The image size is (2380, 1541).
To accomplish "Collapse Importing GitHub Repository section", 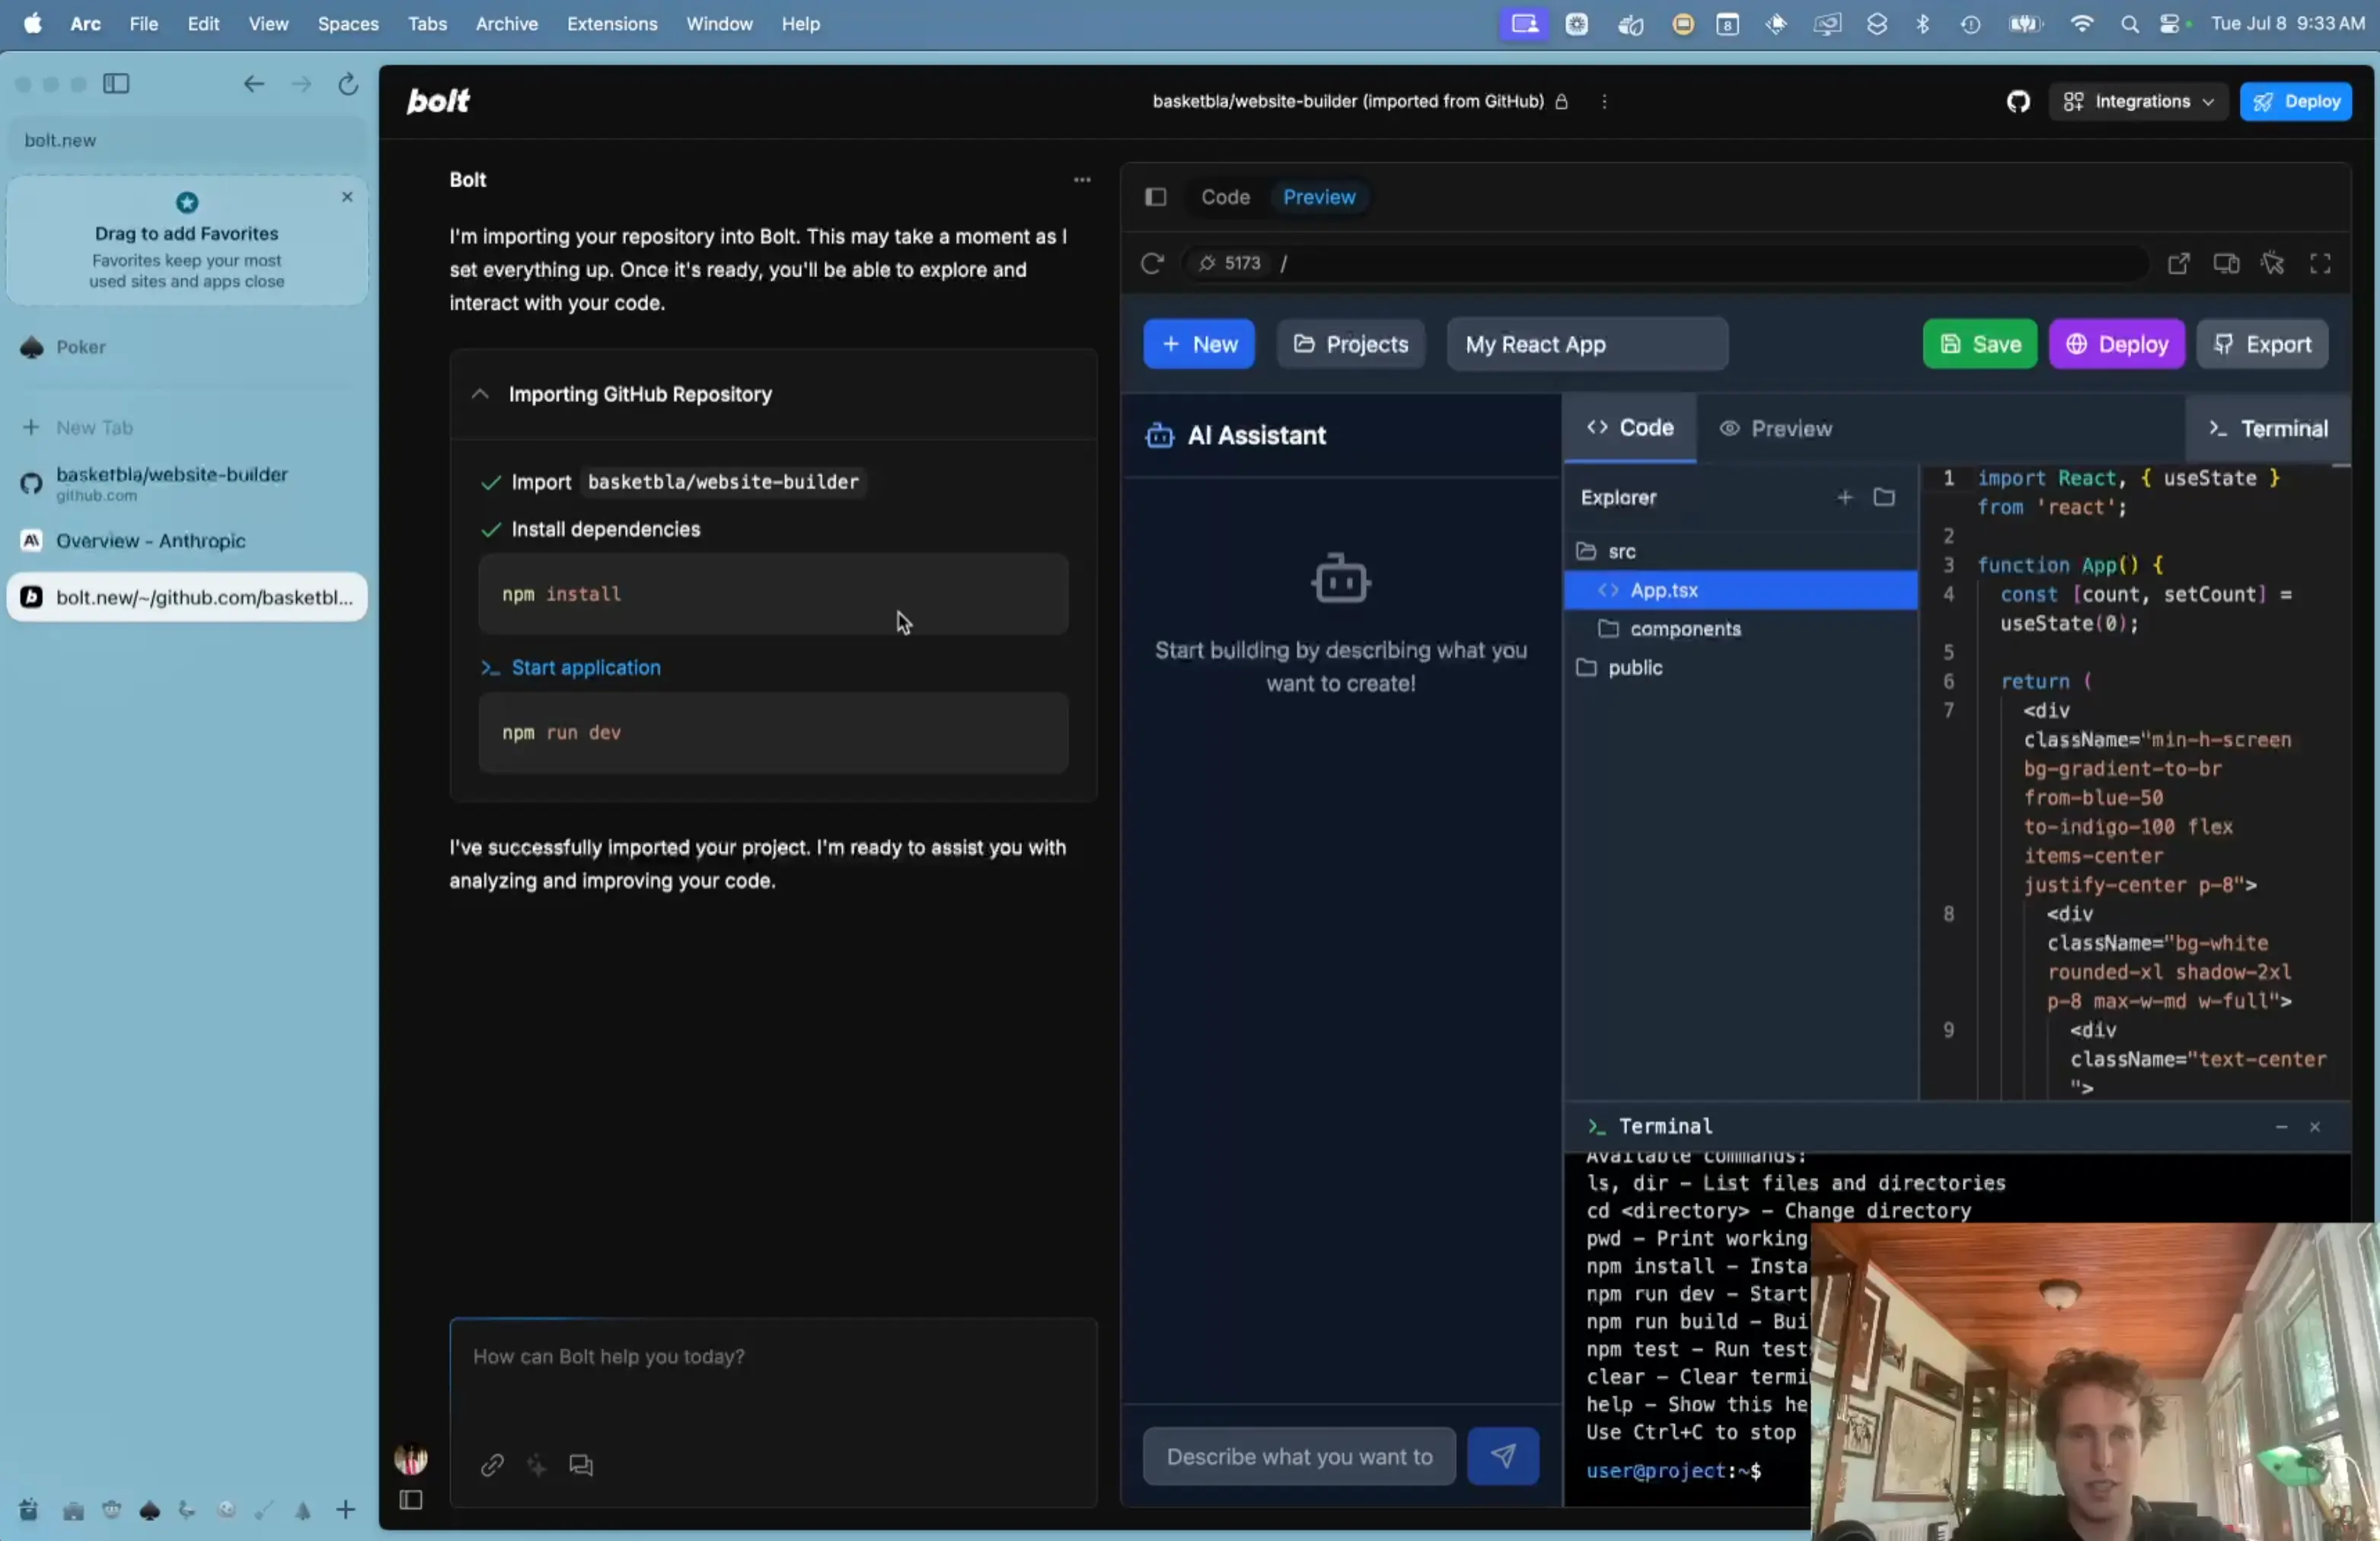I will coord(481,394).
